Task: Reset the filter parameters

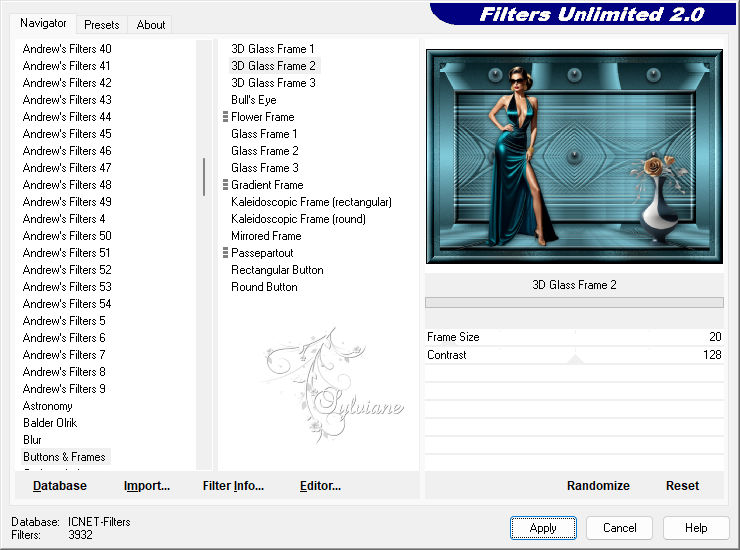Action: tap(682, 485)
